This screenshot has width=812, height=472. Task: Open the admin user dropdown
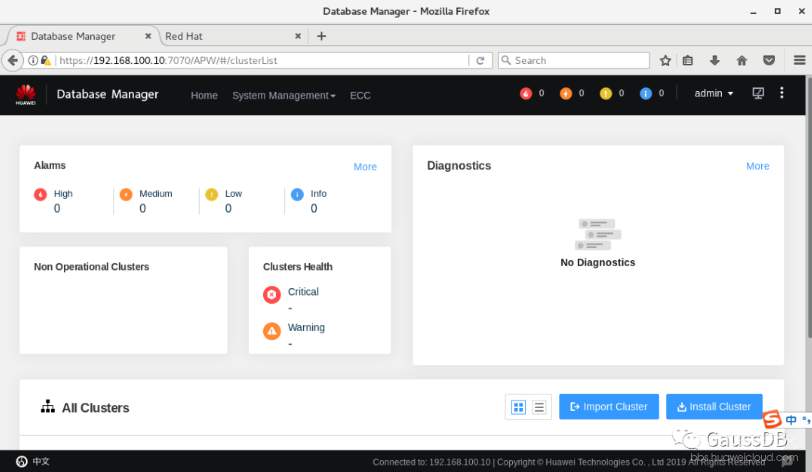pos(714,93)
